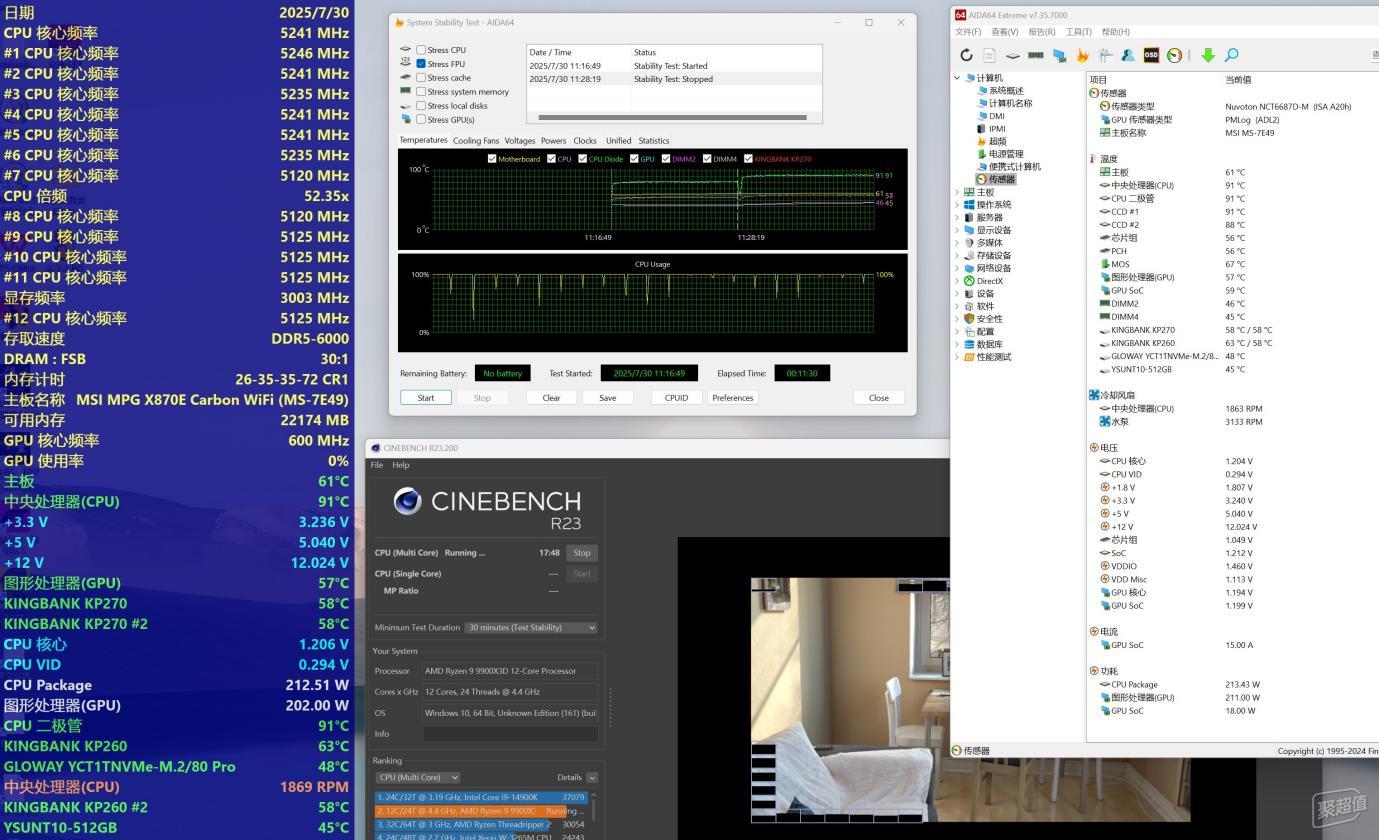Click the green download arrow update icon
The image size is (1379, 840).
pos(1208,56)
